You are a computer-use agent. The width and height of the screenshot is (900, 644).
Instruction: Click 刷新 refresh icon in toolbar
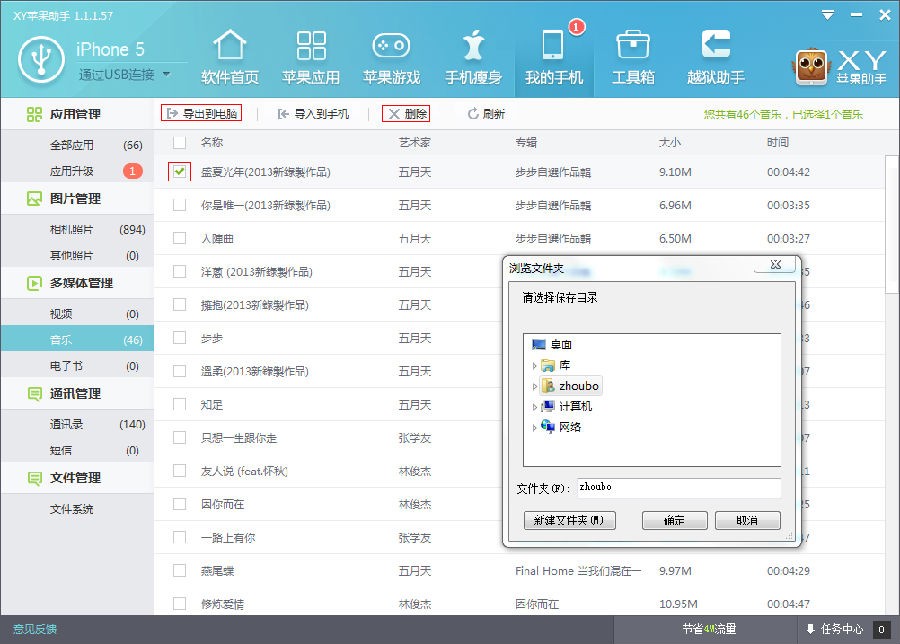tap(474, 114)
